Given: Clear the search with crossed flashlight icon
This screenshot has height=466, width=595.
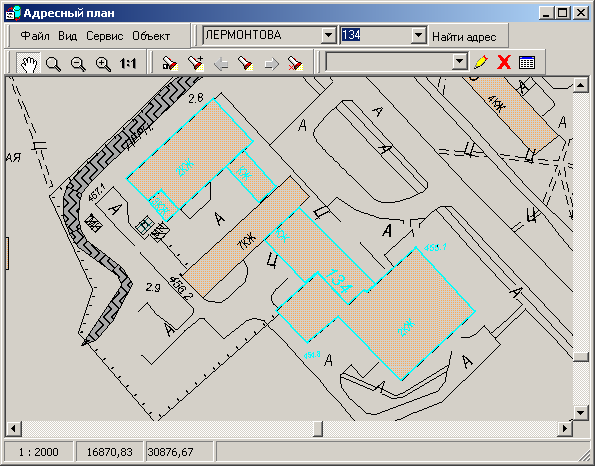Looking at the screenshot, I should tap(295, 63).
